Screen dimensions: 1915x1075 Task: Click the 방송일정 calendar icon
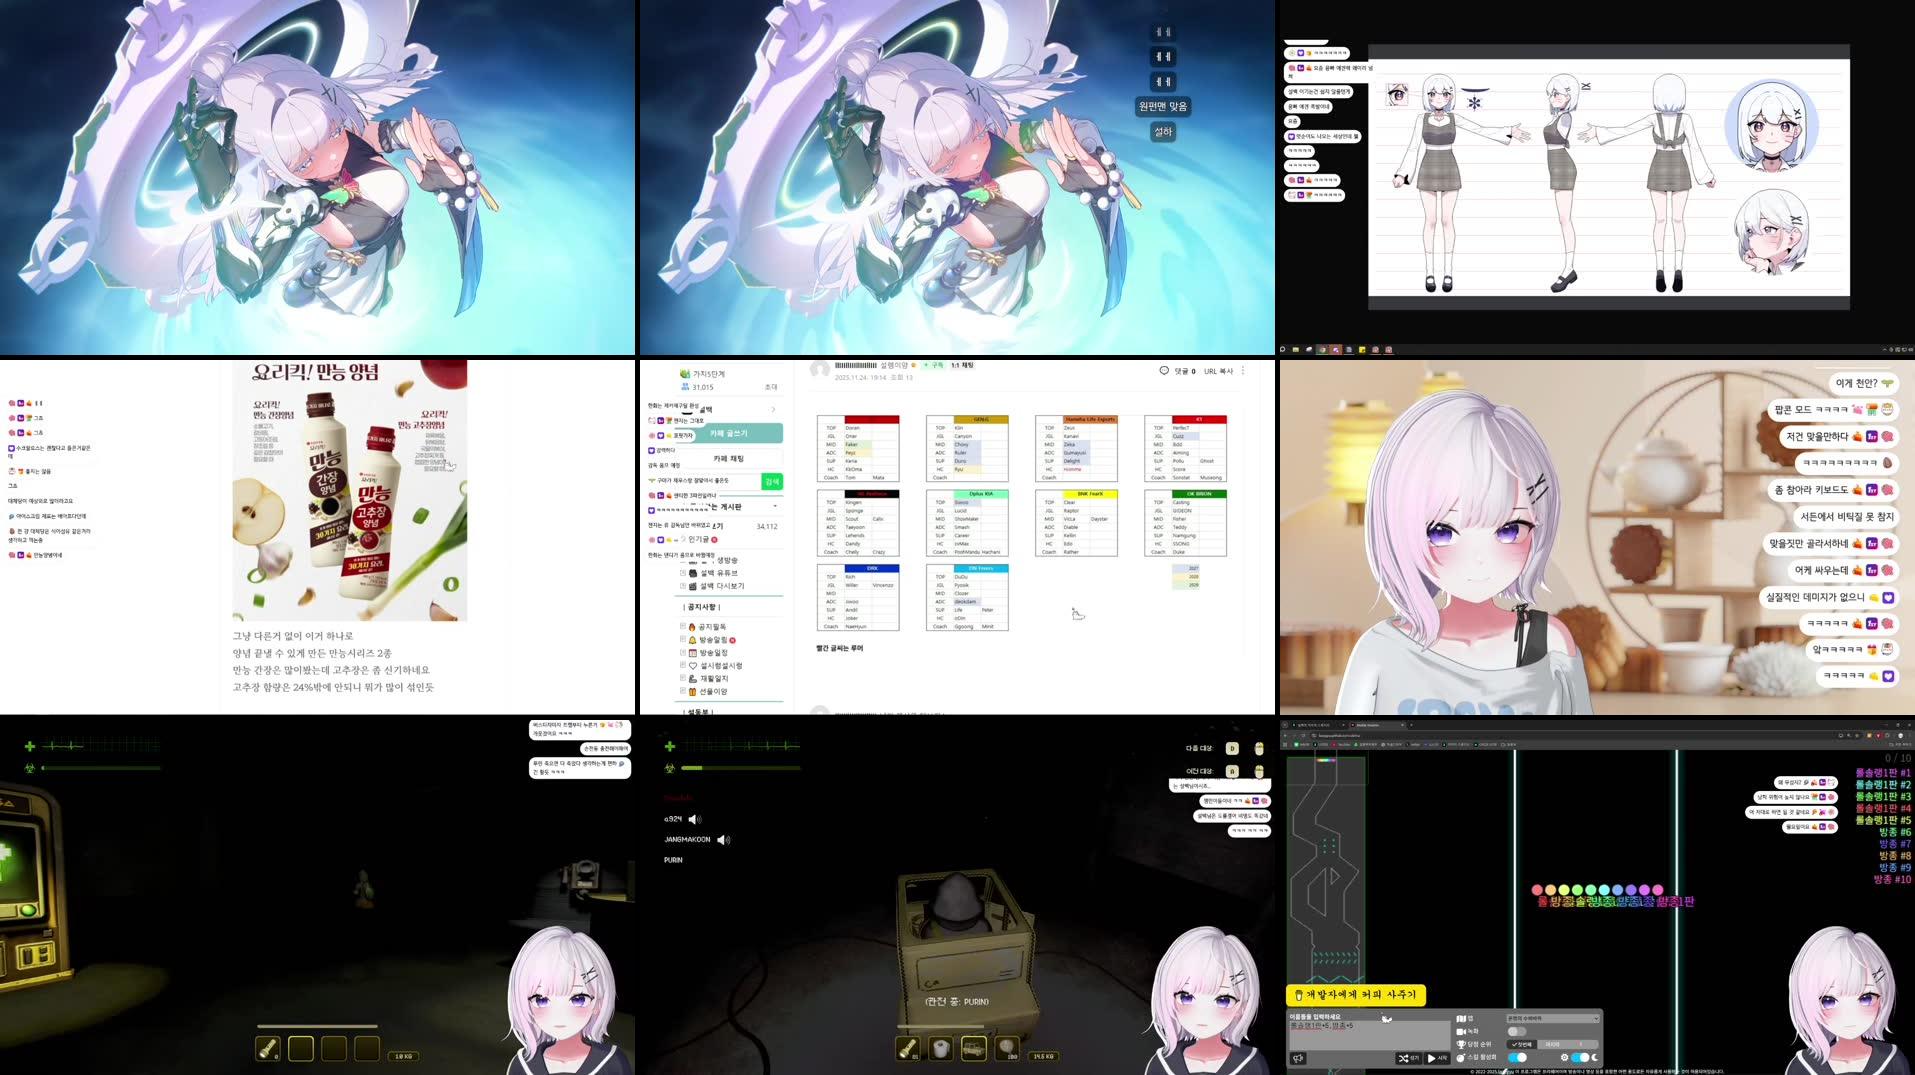click(693, 652)
